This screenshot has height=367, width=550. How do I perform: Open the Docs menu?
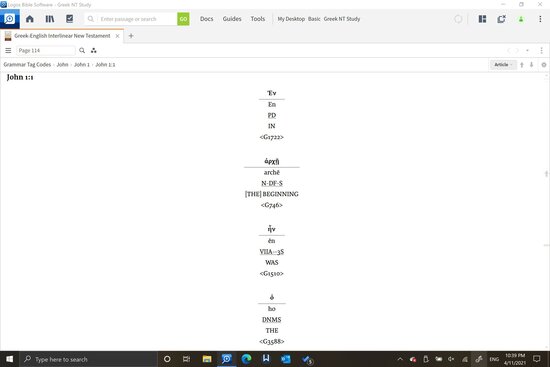pyautogui.click(x=207, y=19)
